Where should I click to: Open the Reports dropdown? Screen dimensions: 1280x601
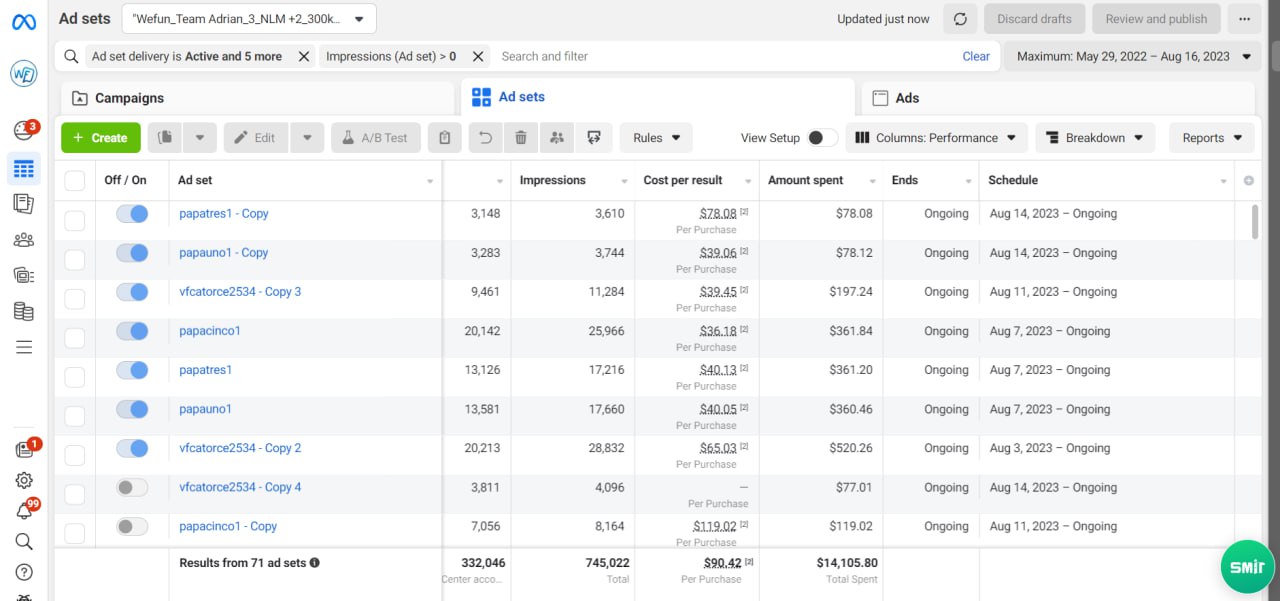pyautogui.click(x=1212, y=138)
